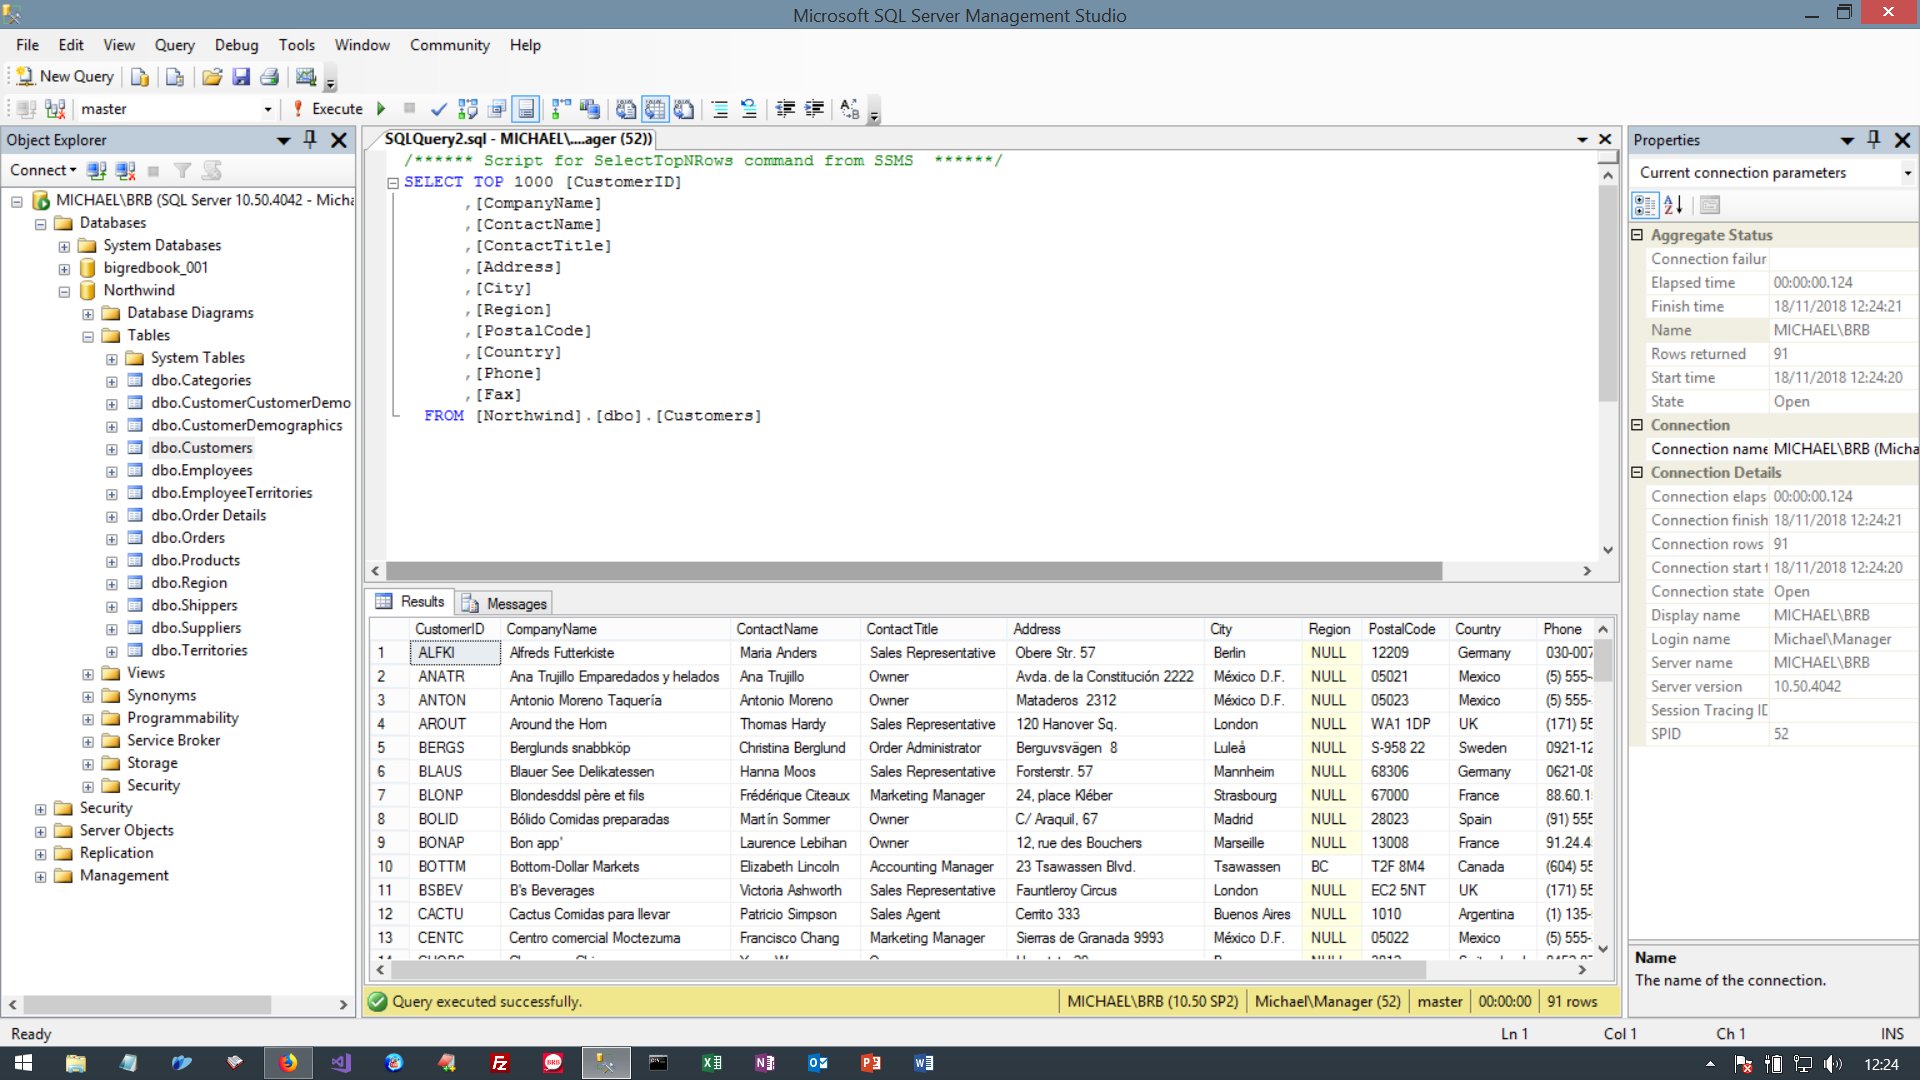Show the Properties in categorized view

click(x=1644, y=205)
